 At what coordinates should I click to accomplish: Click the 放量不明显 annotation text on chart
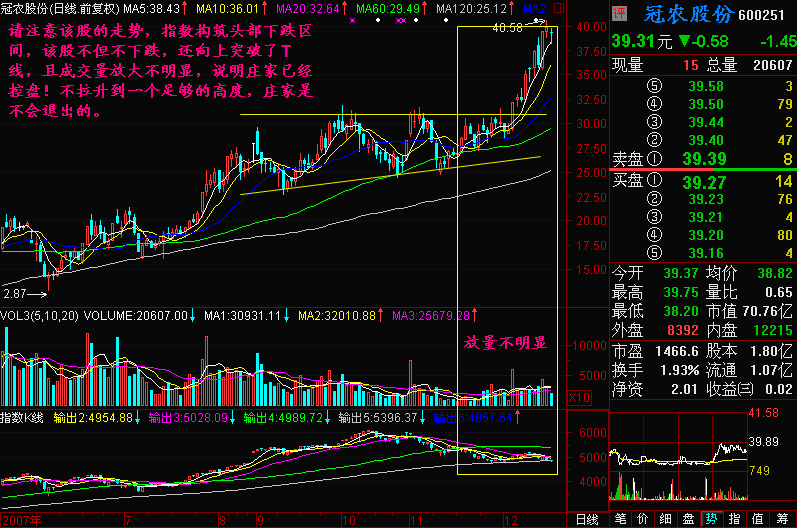pyautogui.click(x=505, y=342)
